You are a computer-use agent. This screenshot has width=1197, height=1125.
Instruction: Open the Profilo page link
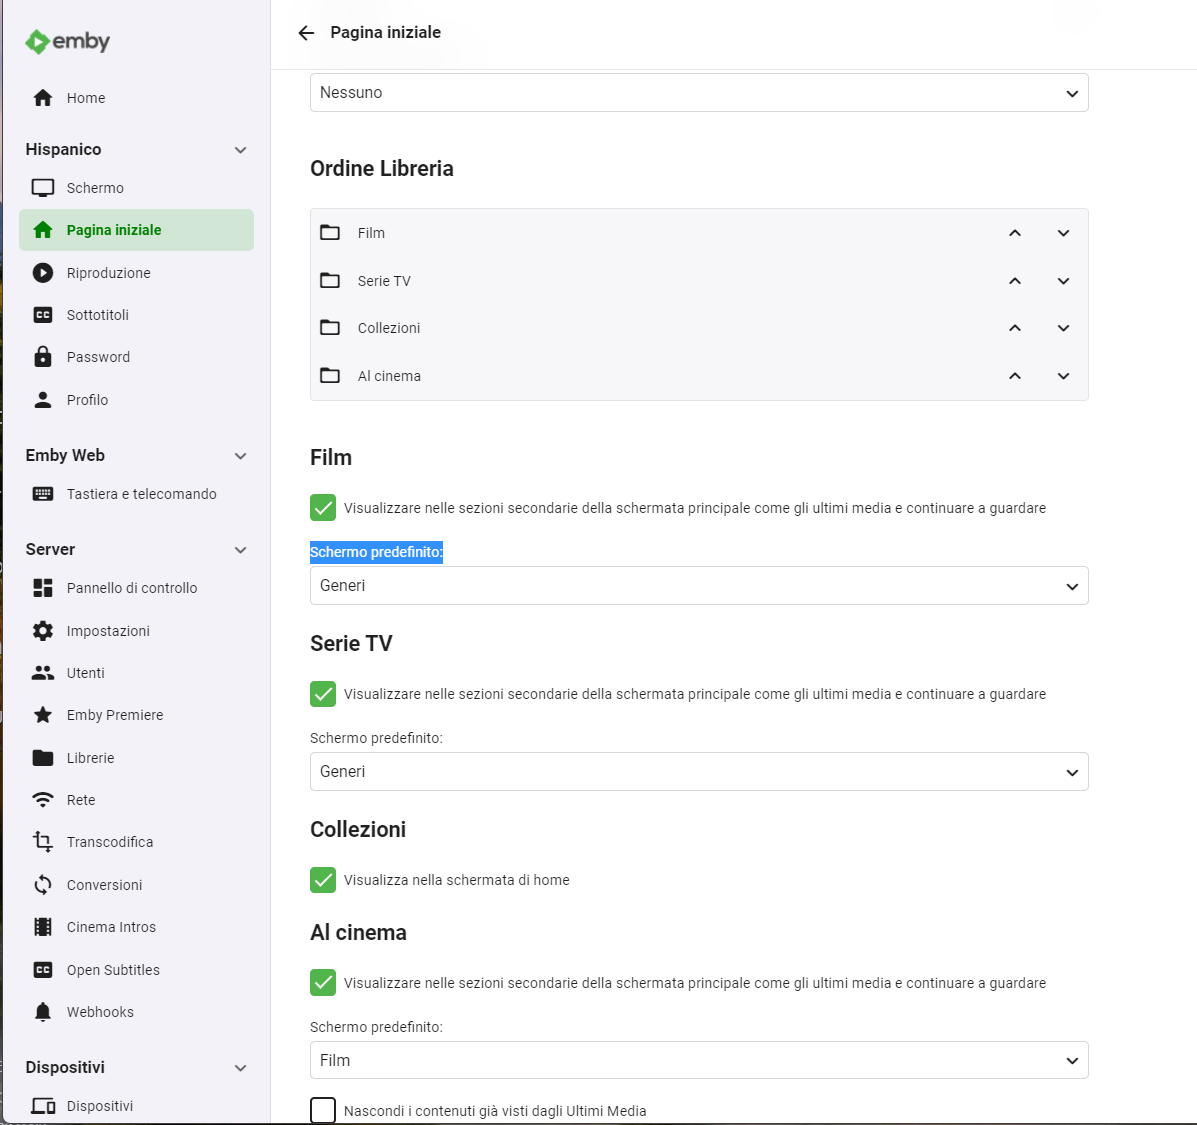coord(87,400)
